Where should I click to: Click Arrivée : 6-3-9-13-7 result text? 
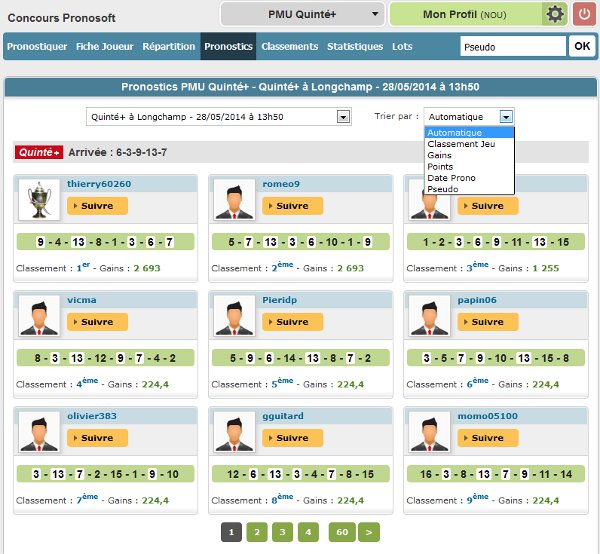coord(117,152)
